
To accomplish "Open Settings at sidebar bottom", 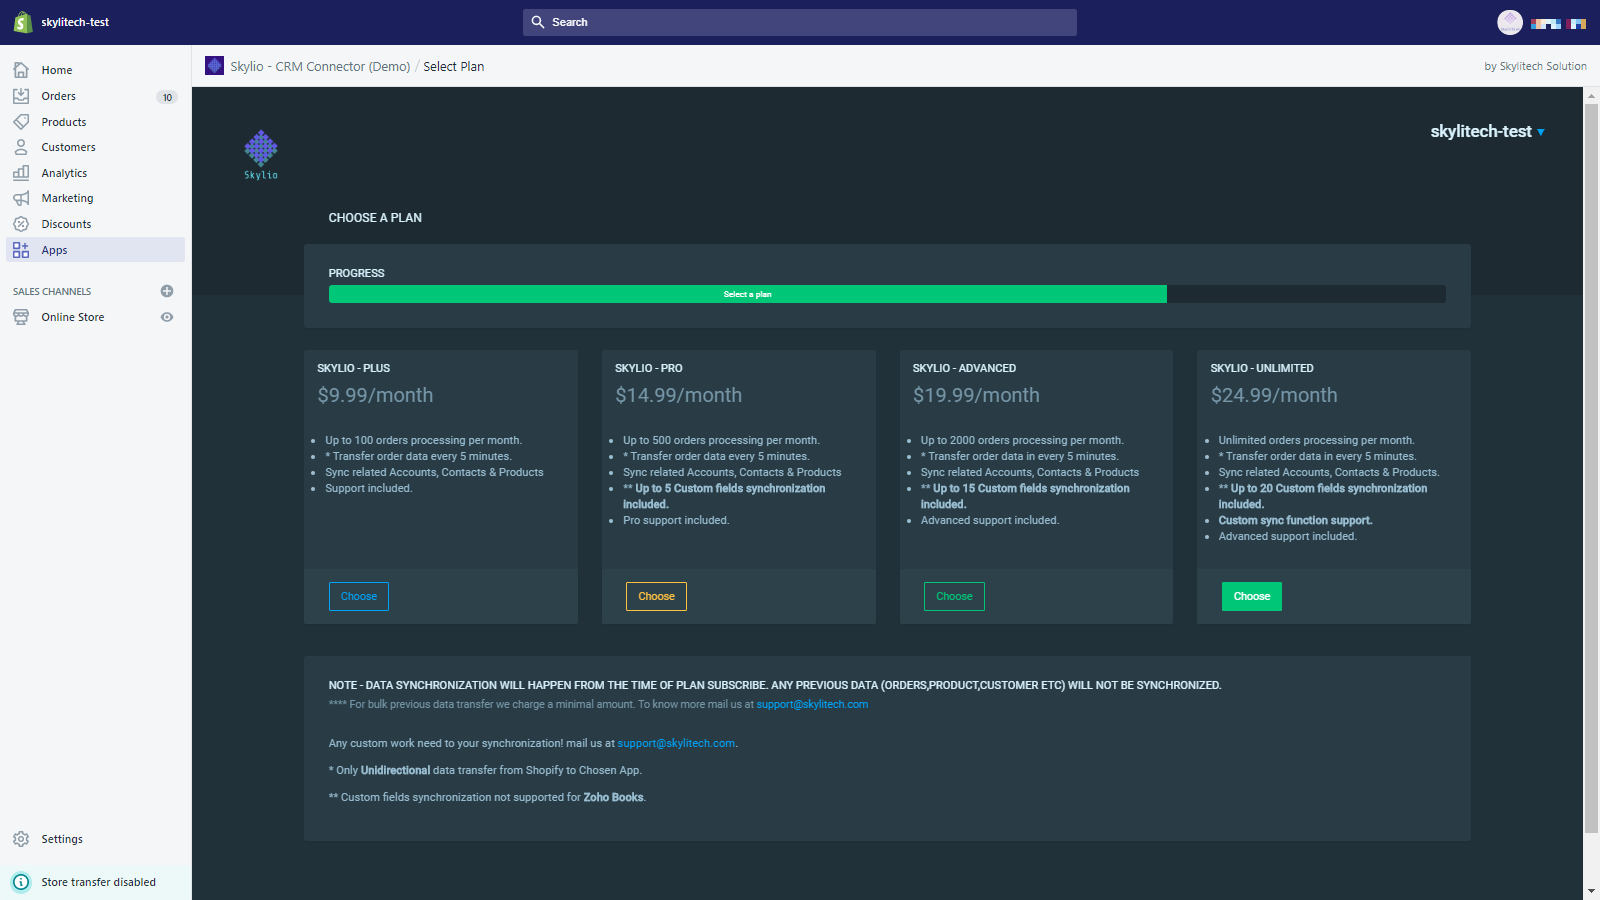I will pyautogui.click(x=62, y=839).
